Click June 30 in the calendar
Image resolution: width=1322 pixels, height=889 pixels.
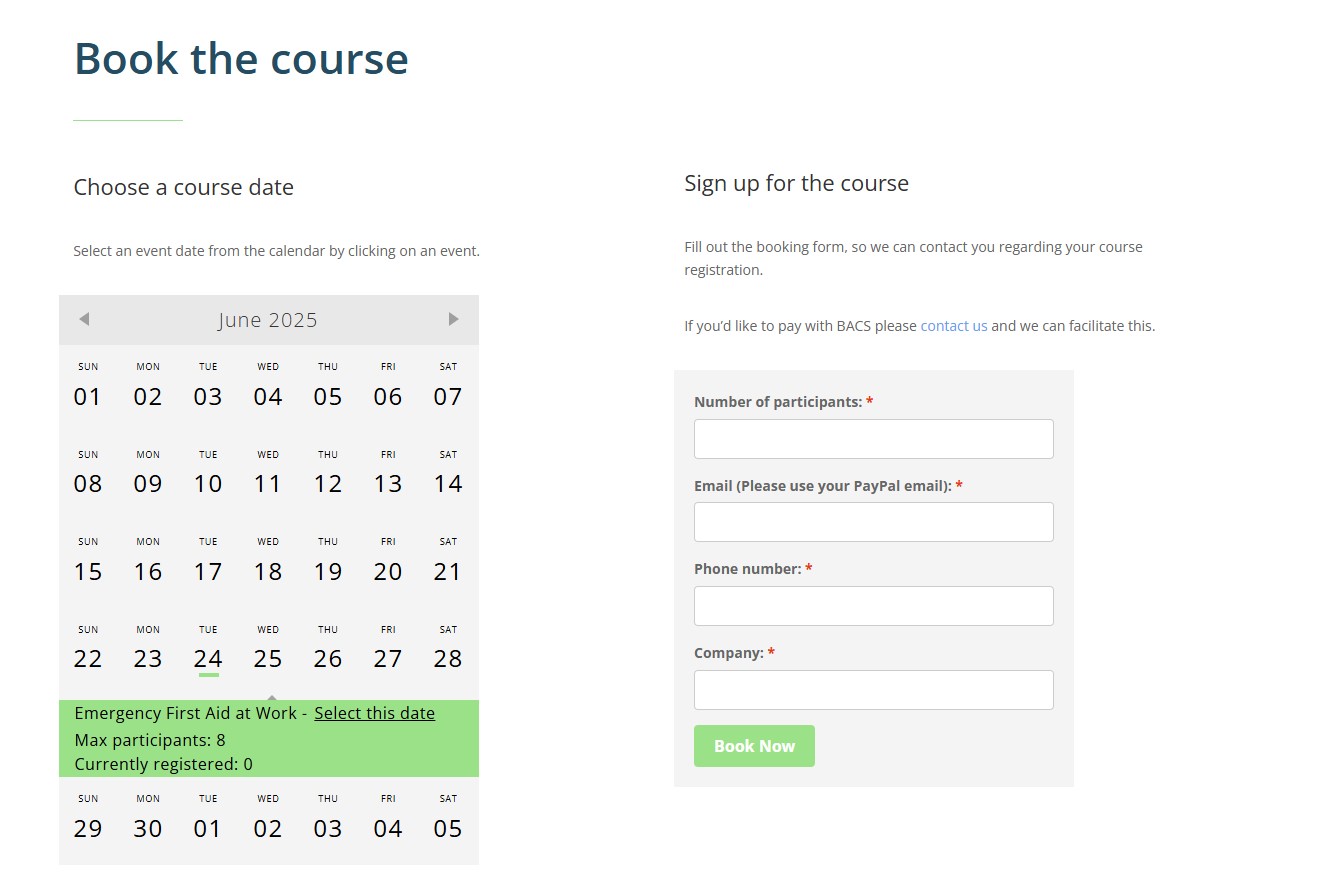pos(148,829)
